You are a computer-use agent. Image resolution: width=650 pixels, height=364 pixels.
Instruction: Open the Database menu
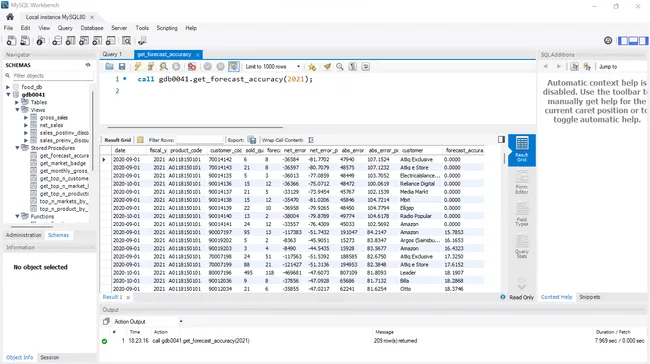pos(92,28)
